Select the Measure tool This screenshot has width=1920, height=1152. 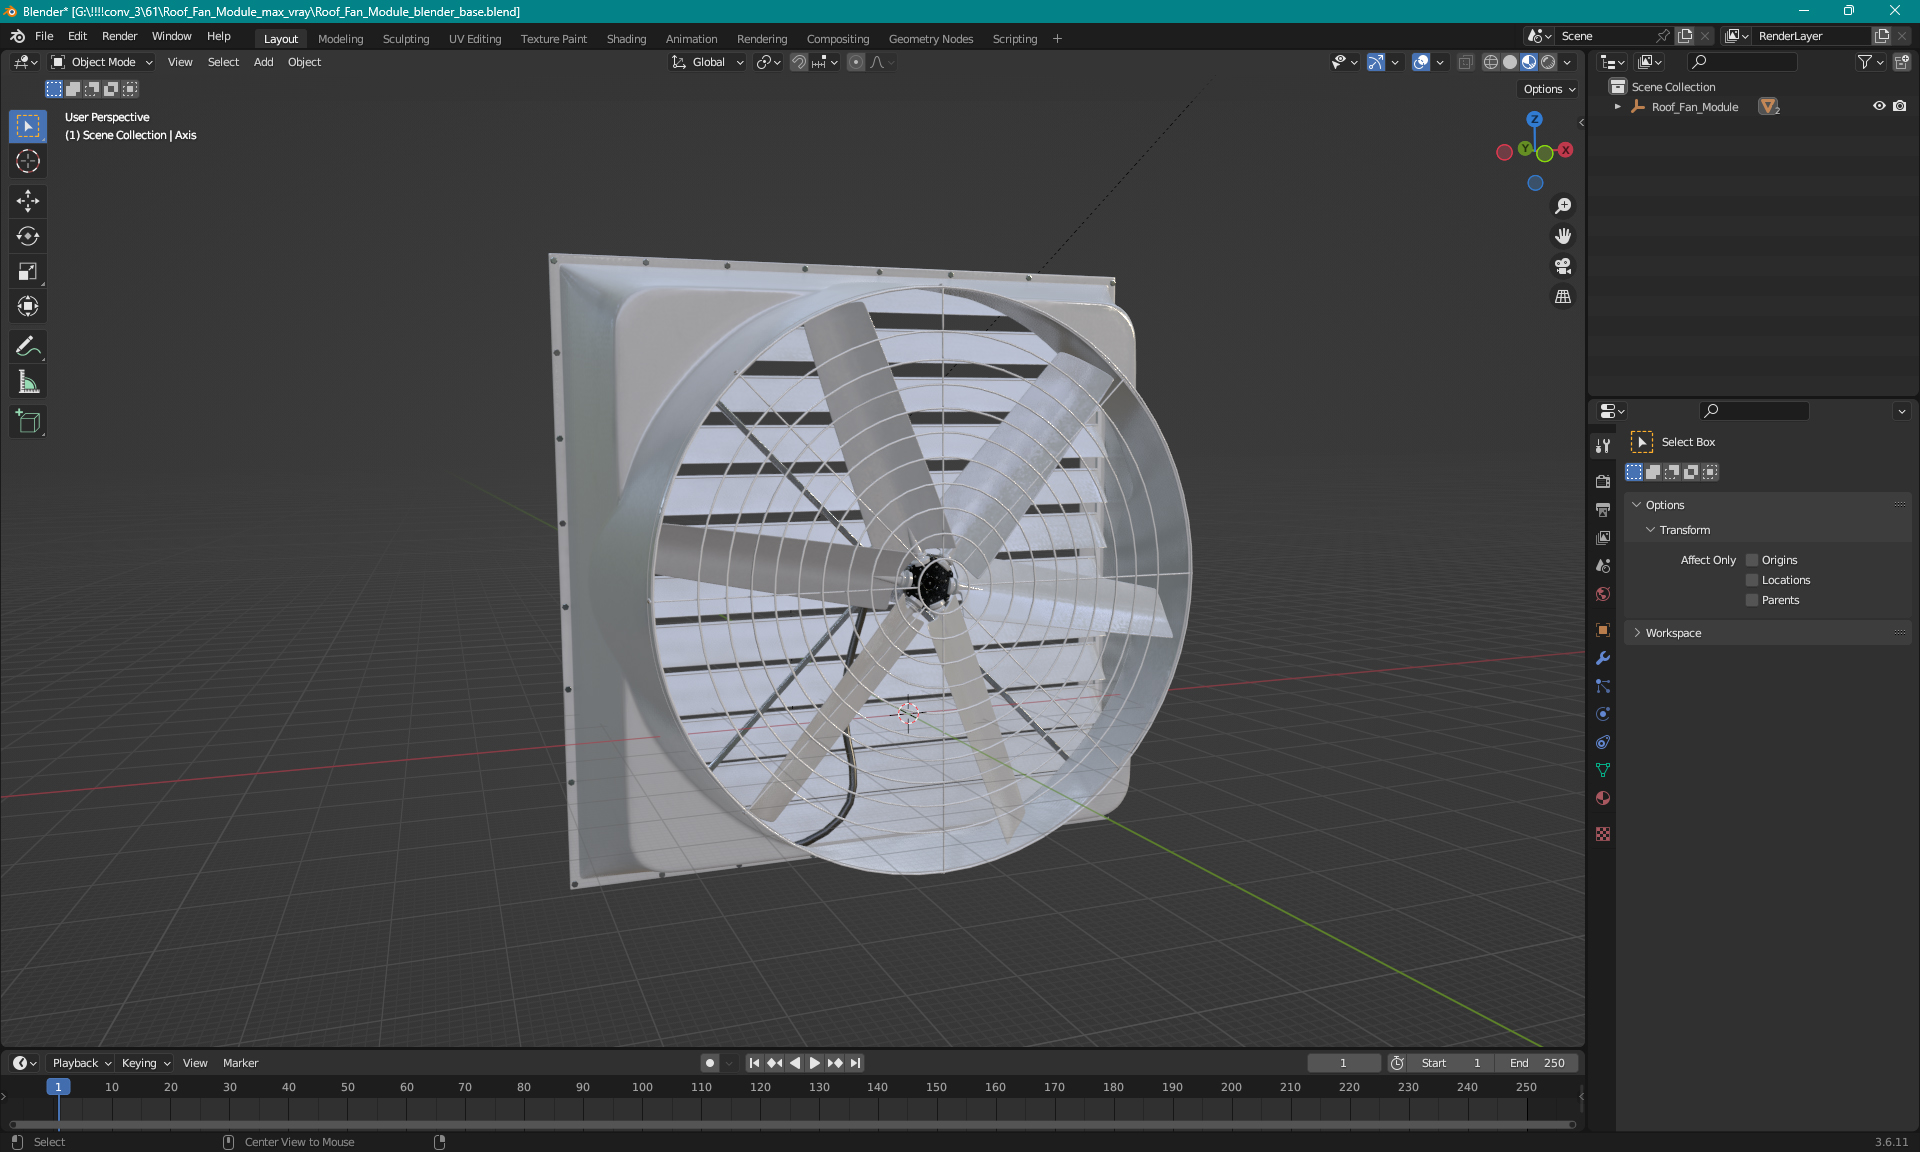(x=28, y=382)
